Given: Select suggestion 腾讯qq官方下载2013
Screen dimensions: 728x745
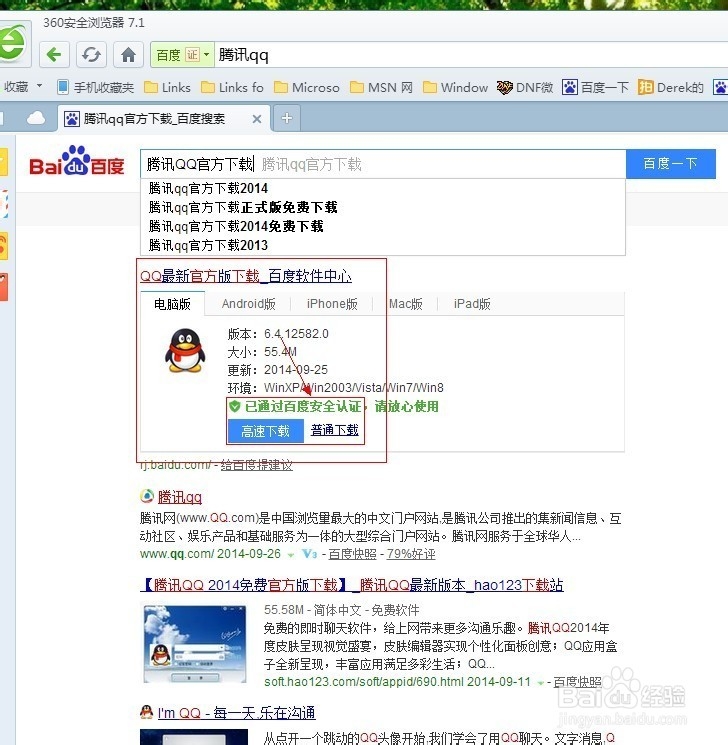Looking at the screenshot, I should coord(383,245).
